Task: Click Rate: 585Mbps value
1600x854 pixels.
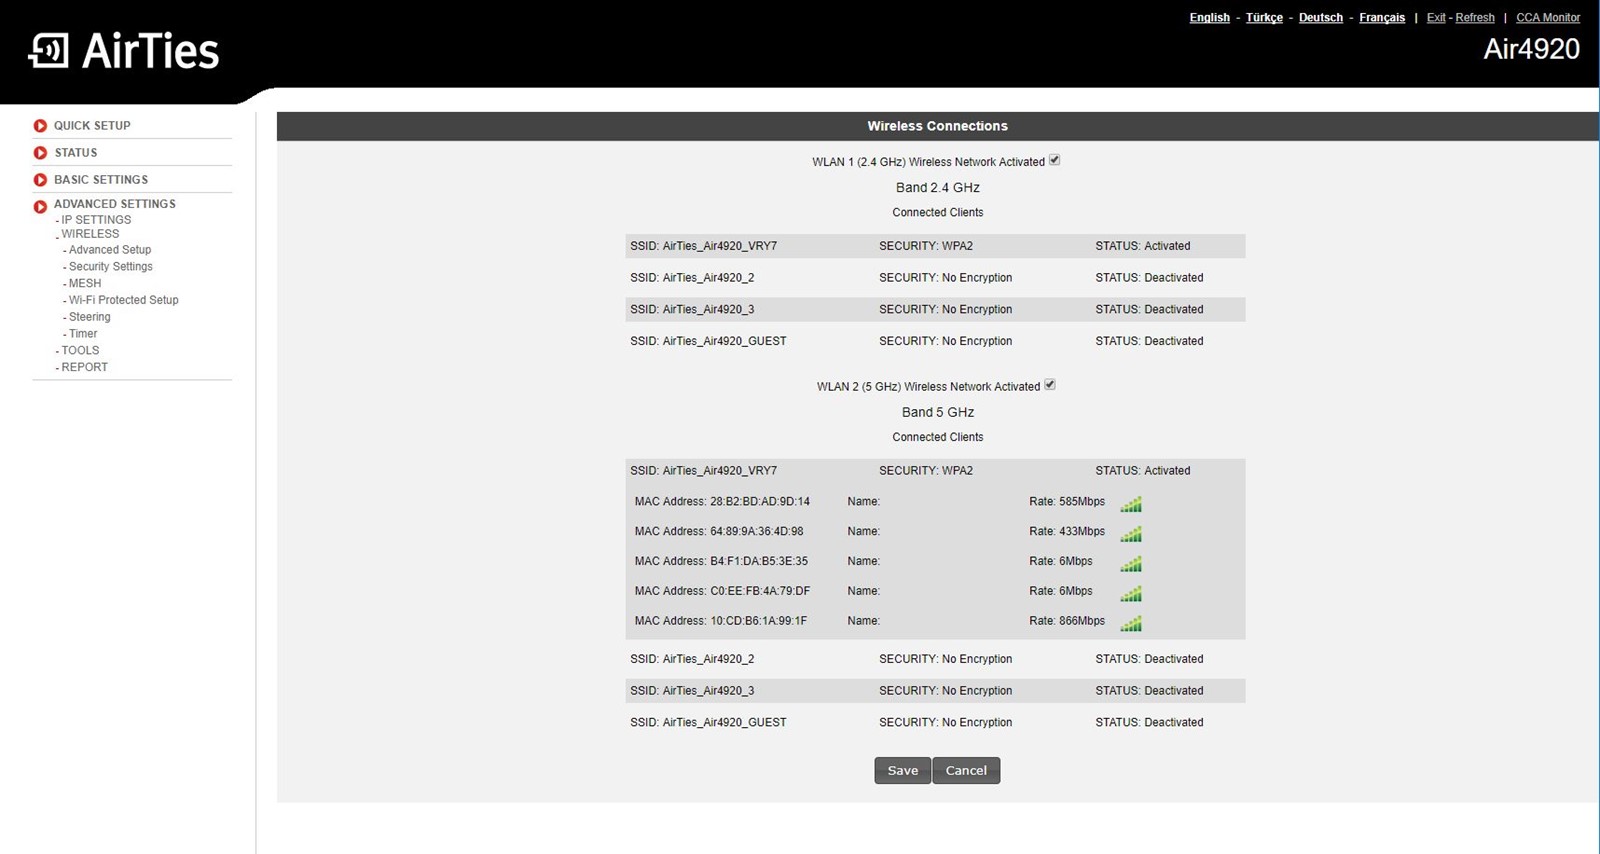Action: tap(1067, 502)
